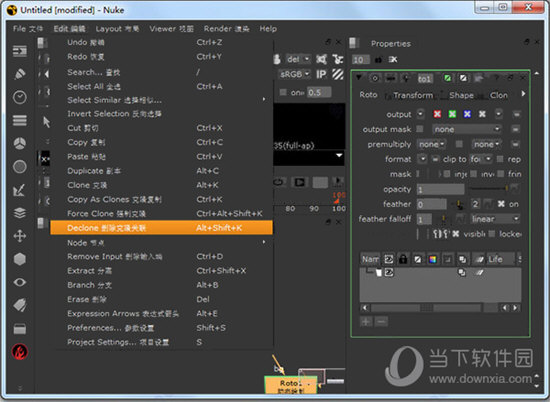This screenshot has height=402, width=550.
Task: Open the Viewer menu
Action: click(172, 29)
